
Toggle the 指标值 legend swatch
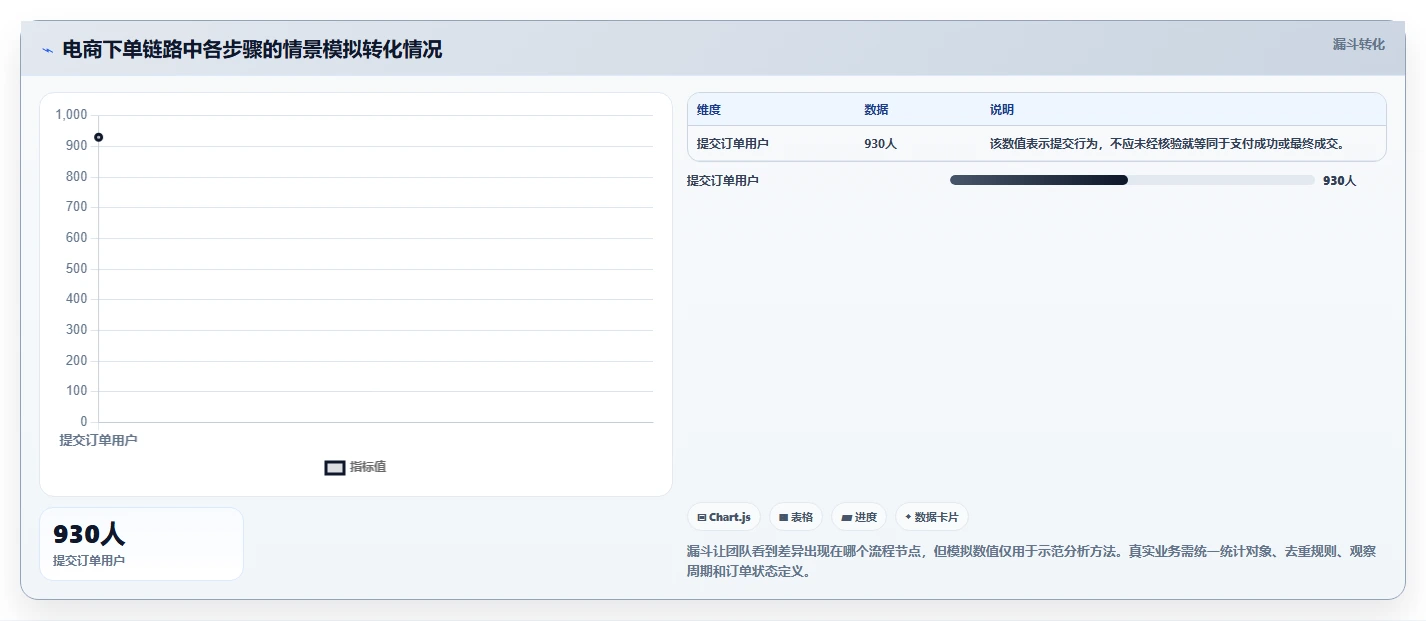click(x=335, y=468)
